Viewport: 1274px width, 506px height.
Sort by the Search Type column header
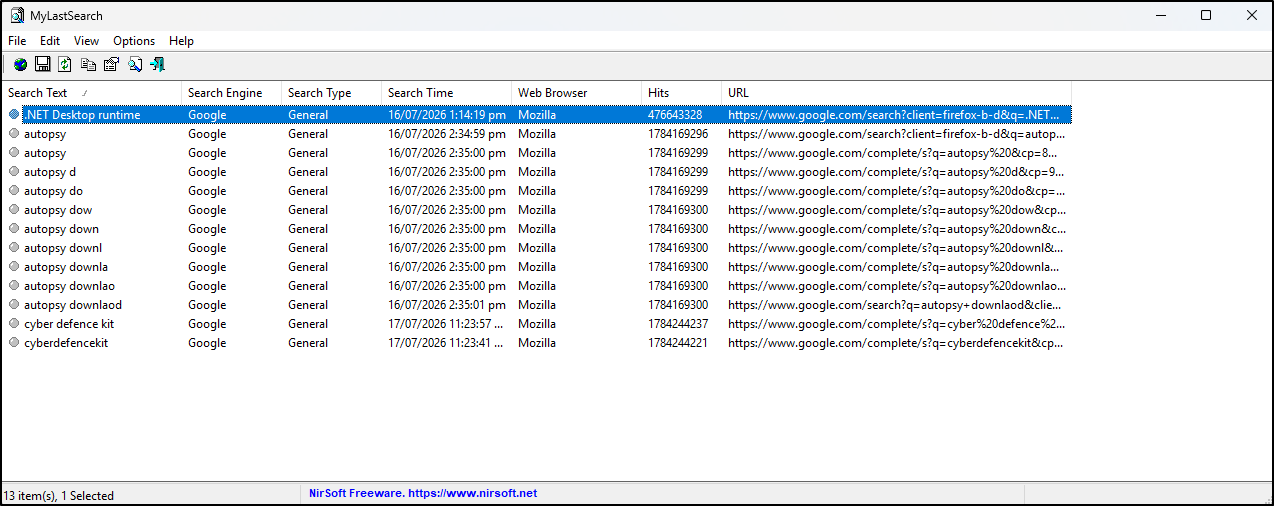pos(332,93)
